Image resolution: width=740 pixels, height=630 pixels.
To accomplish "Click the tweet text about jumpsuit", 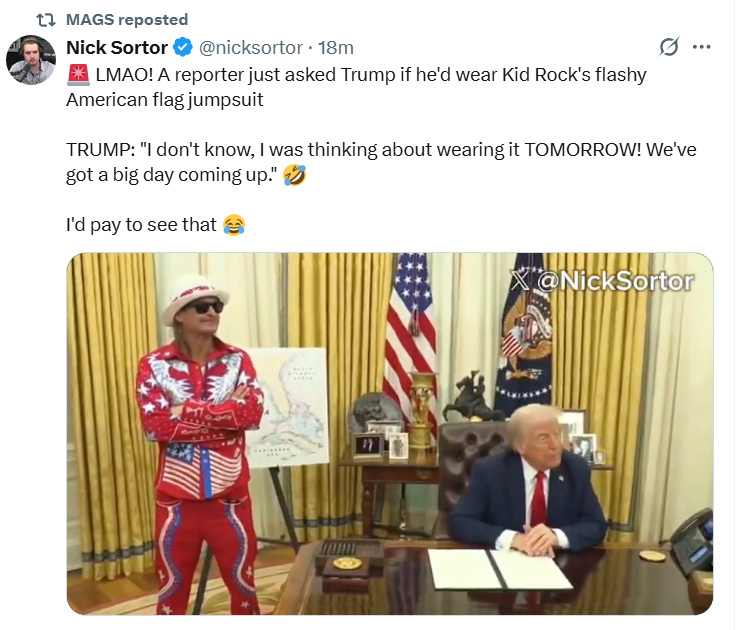I will click(x=356, y=87).
